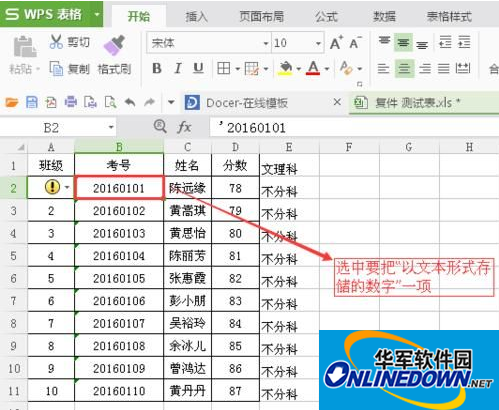Image resolution: width=499 pixels, height=410 pixels.
Task: Increase indent icon
Action: pos(464,42)
